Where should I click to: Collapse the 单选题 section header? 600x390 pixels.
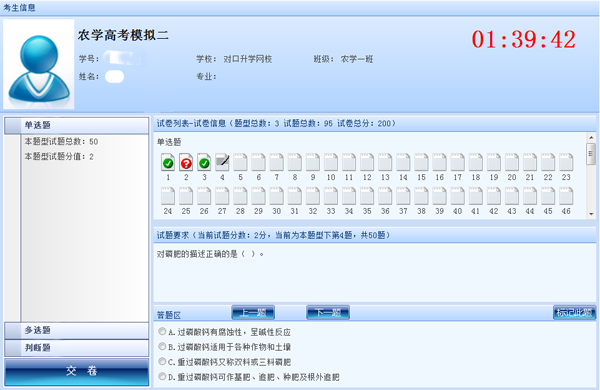(77, 125)
